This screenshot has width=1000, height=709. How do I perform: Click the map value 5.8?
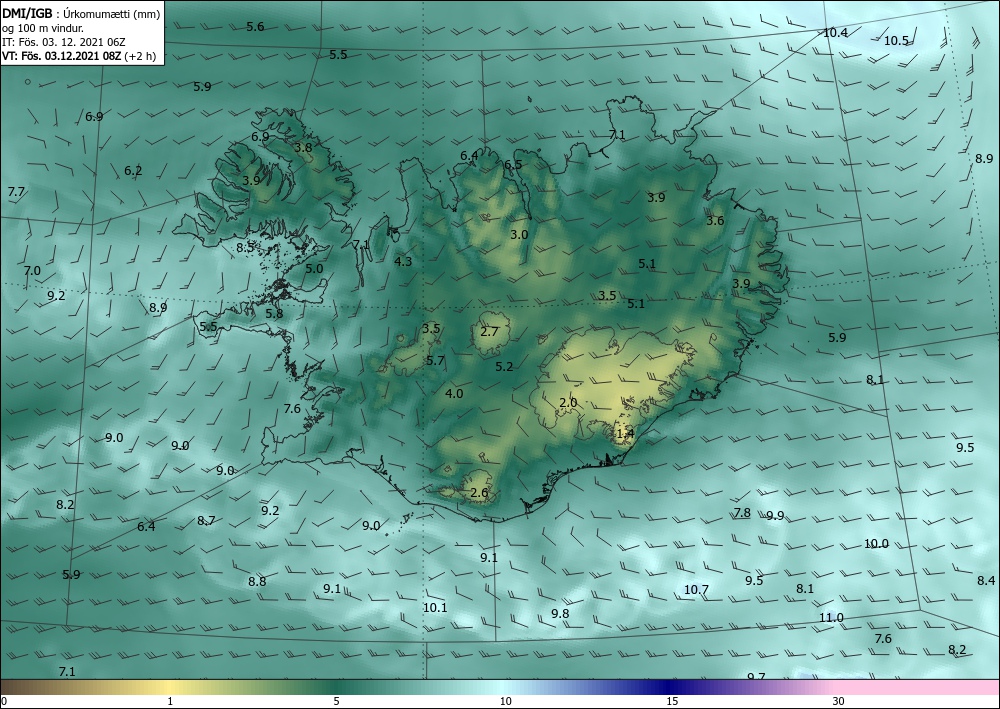(274, 314)
